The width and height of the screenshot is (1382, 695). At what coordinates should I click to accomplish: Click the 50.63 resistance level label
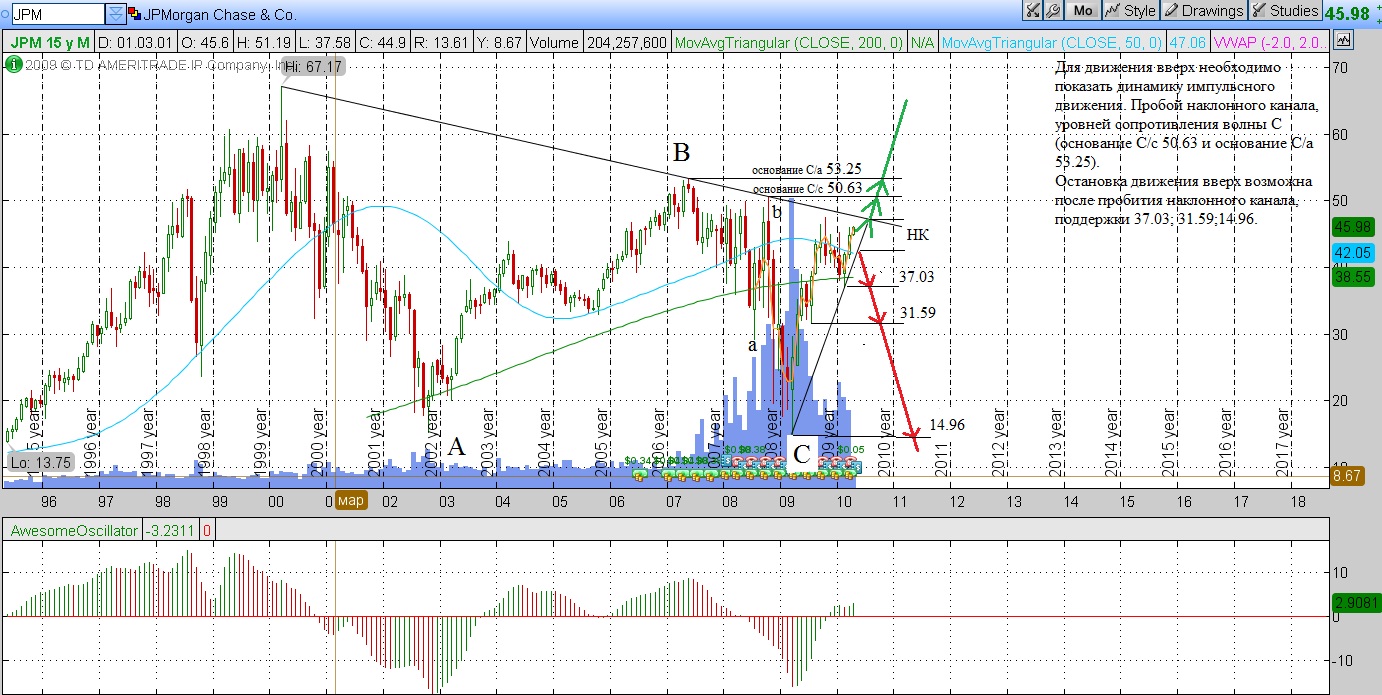[x=844, y=188]
